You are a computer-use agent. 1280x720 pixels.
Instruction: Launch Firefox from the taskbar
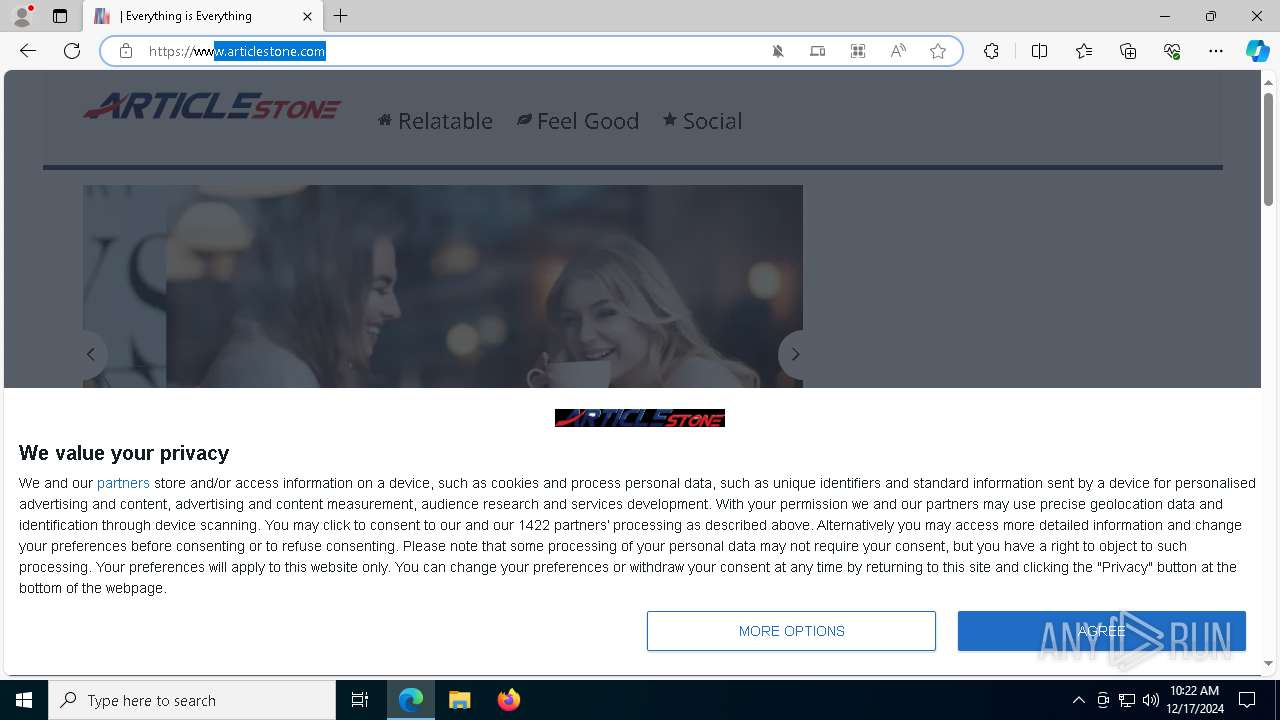click(x=508, y=700)
